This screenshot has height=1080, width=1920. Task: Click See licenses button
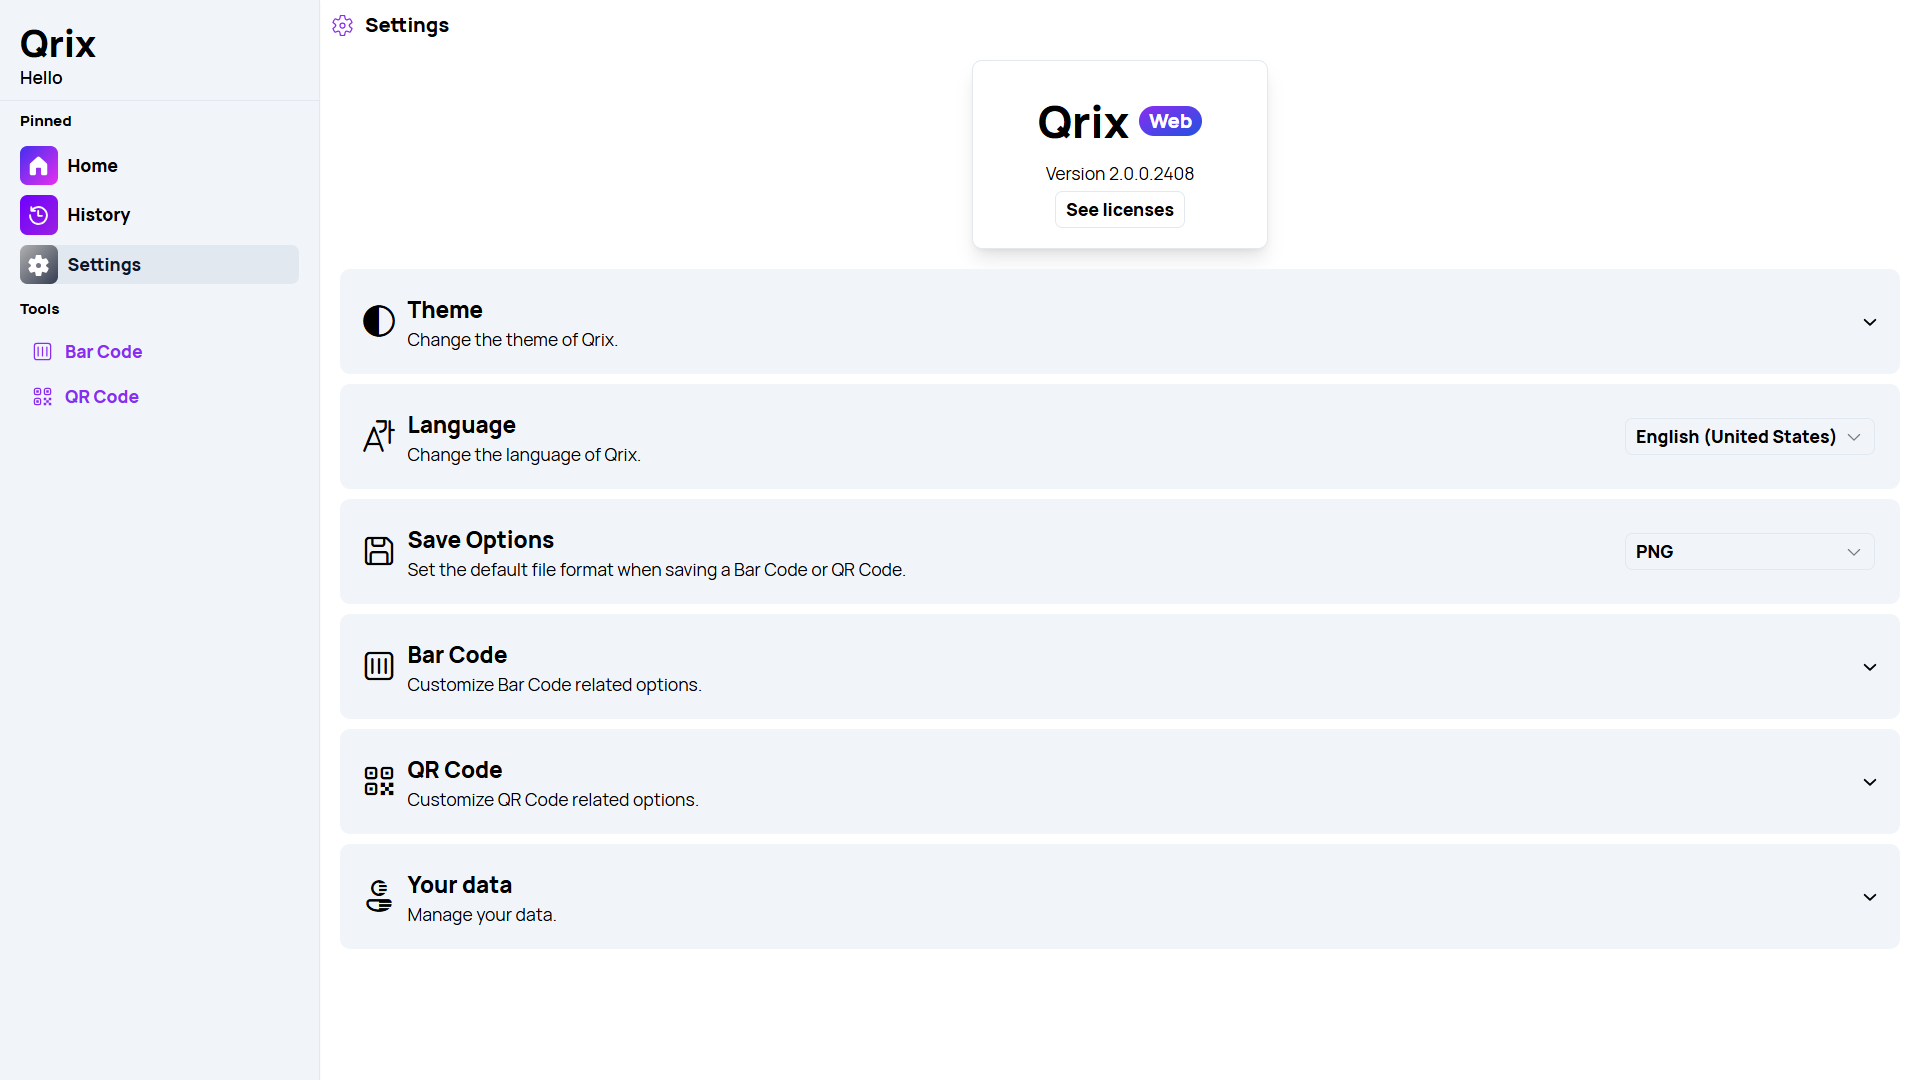tap(1120, 210)
